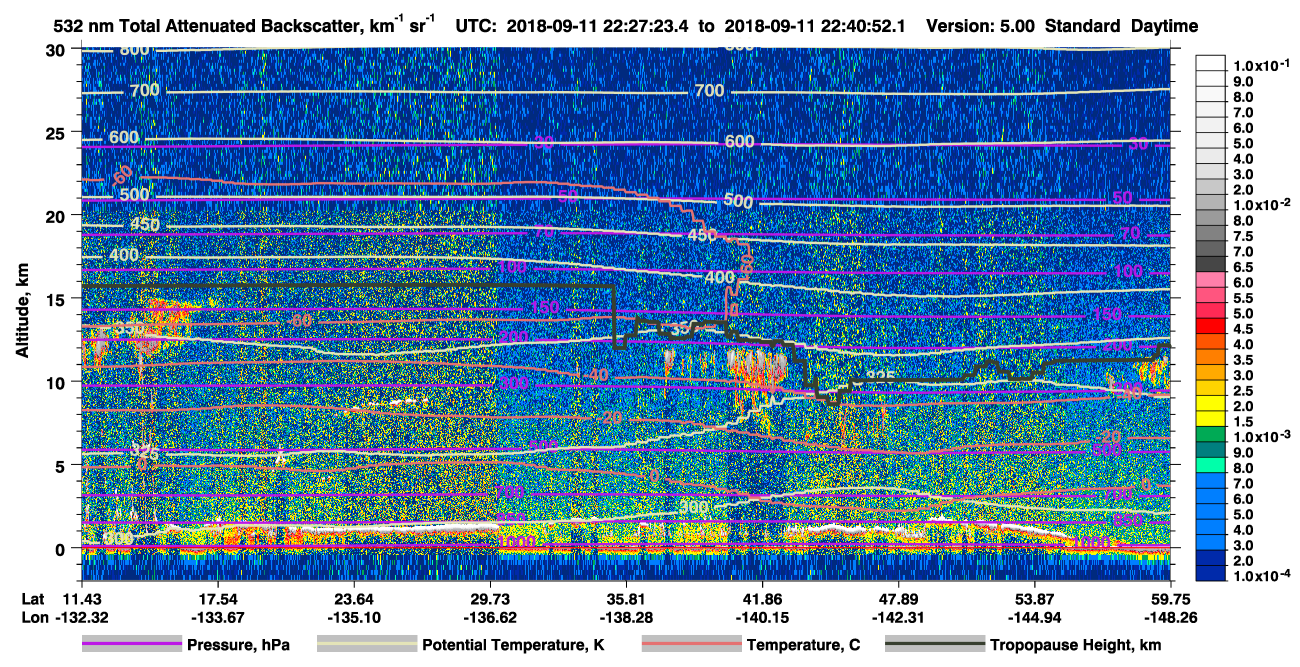Viewport: 1300px width, 667px height.
Task: Click the word 'Daytime' in the header
Action: click(x=1165, y=26)
